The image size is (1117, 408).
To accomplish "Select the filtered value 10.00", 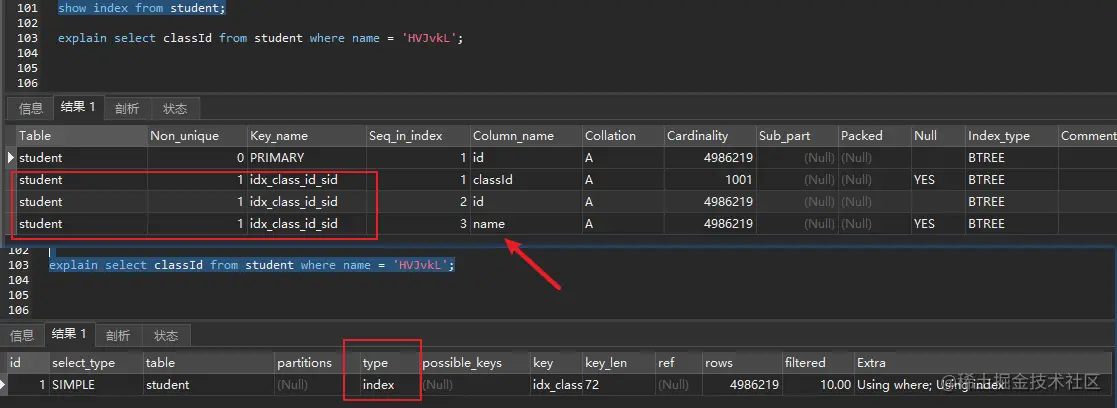I will click(818, 385).
